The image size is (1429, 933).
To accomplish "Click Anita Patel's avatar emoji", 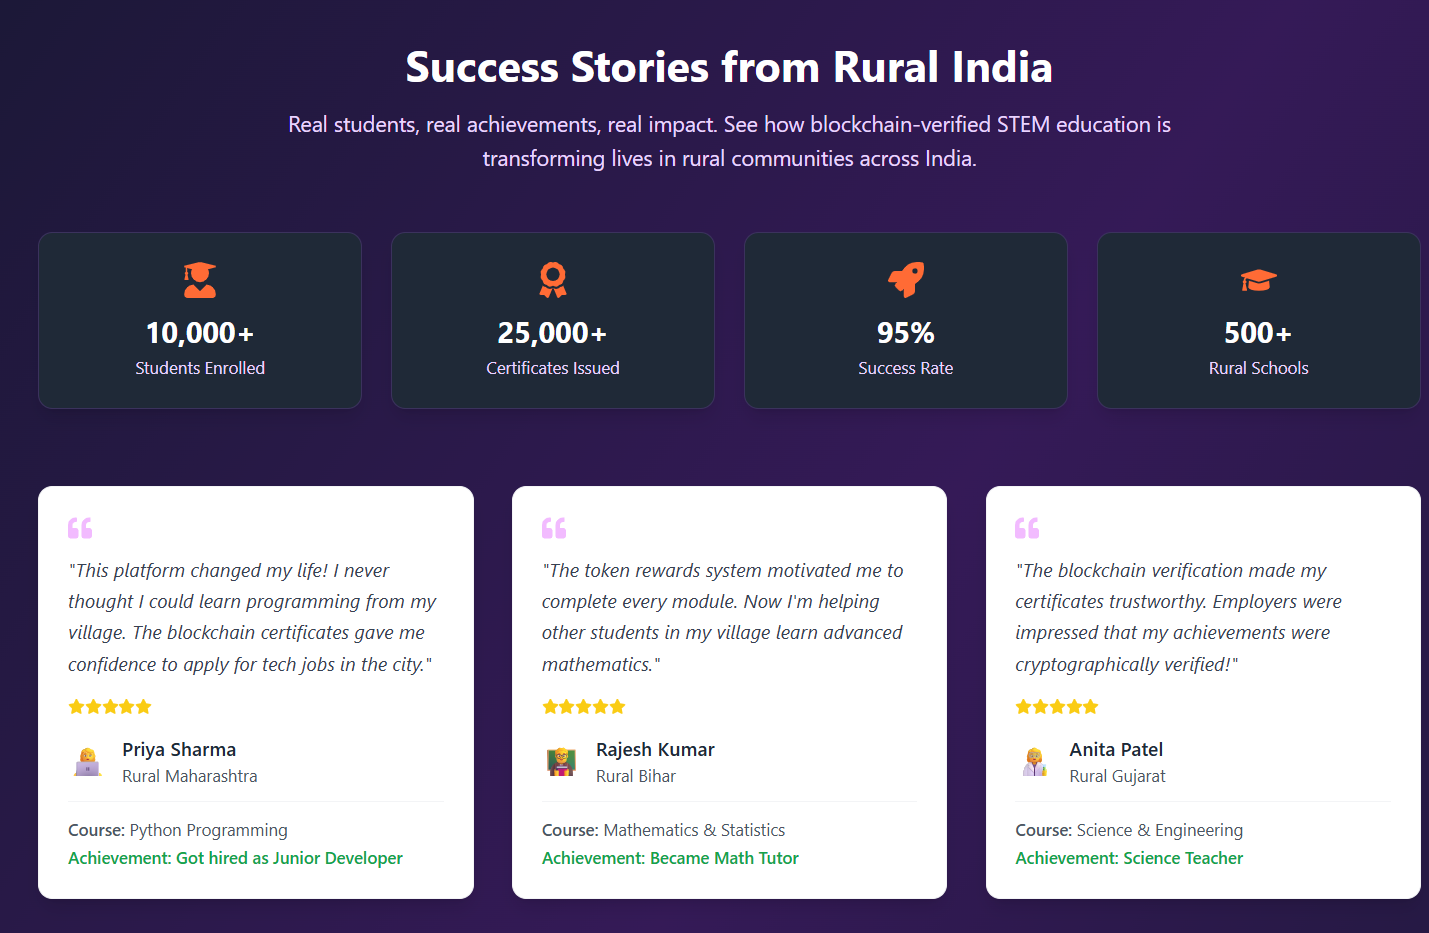I will 1035,762.
